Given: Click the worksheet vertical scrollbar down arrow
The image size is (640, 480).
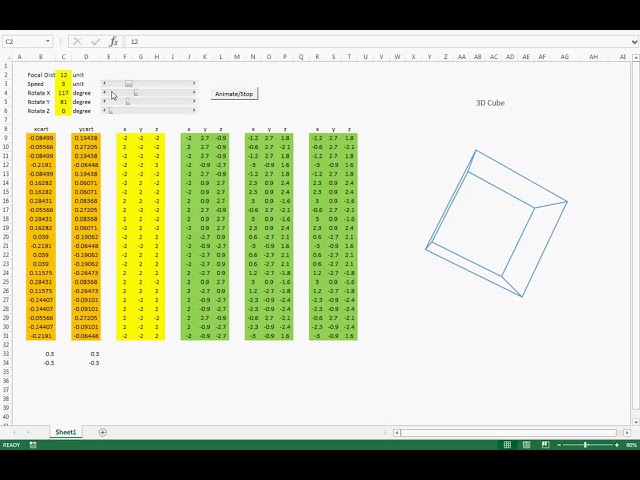Looking at the screenshot, I should pos(636,422).
